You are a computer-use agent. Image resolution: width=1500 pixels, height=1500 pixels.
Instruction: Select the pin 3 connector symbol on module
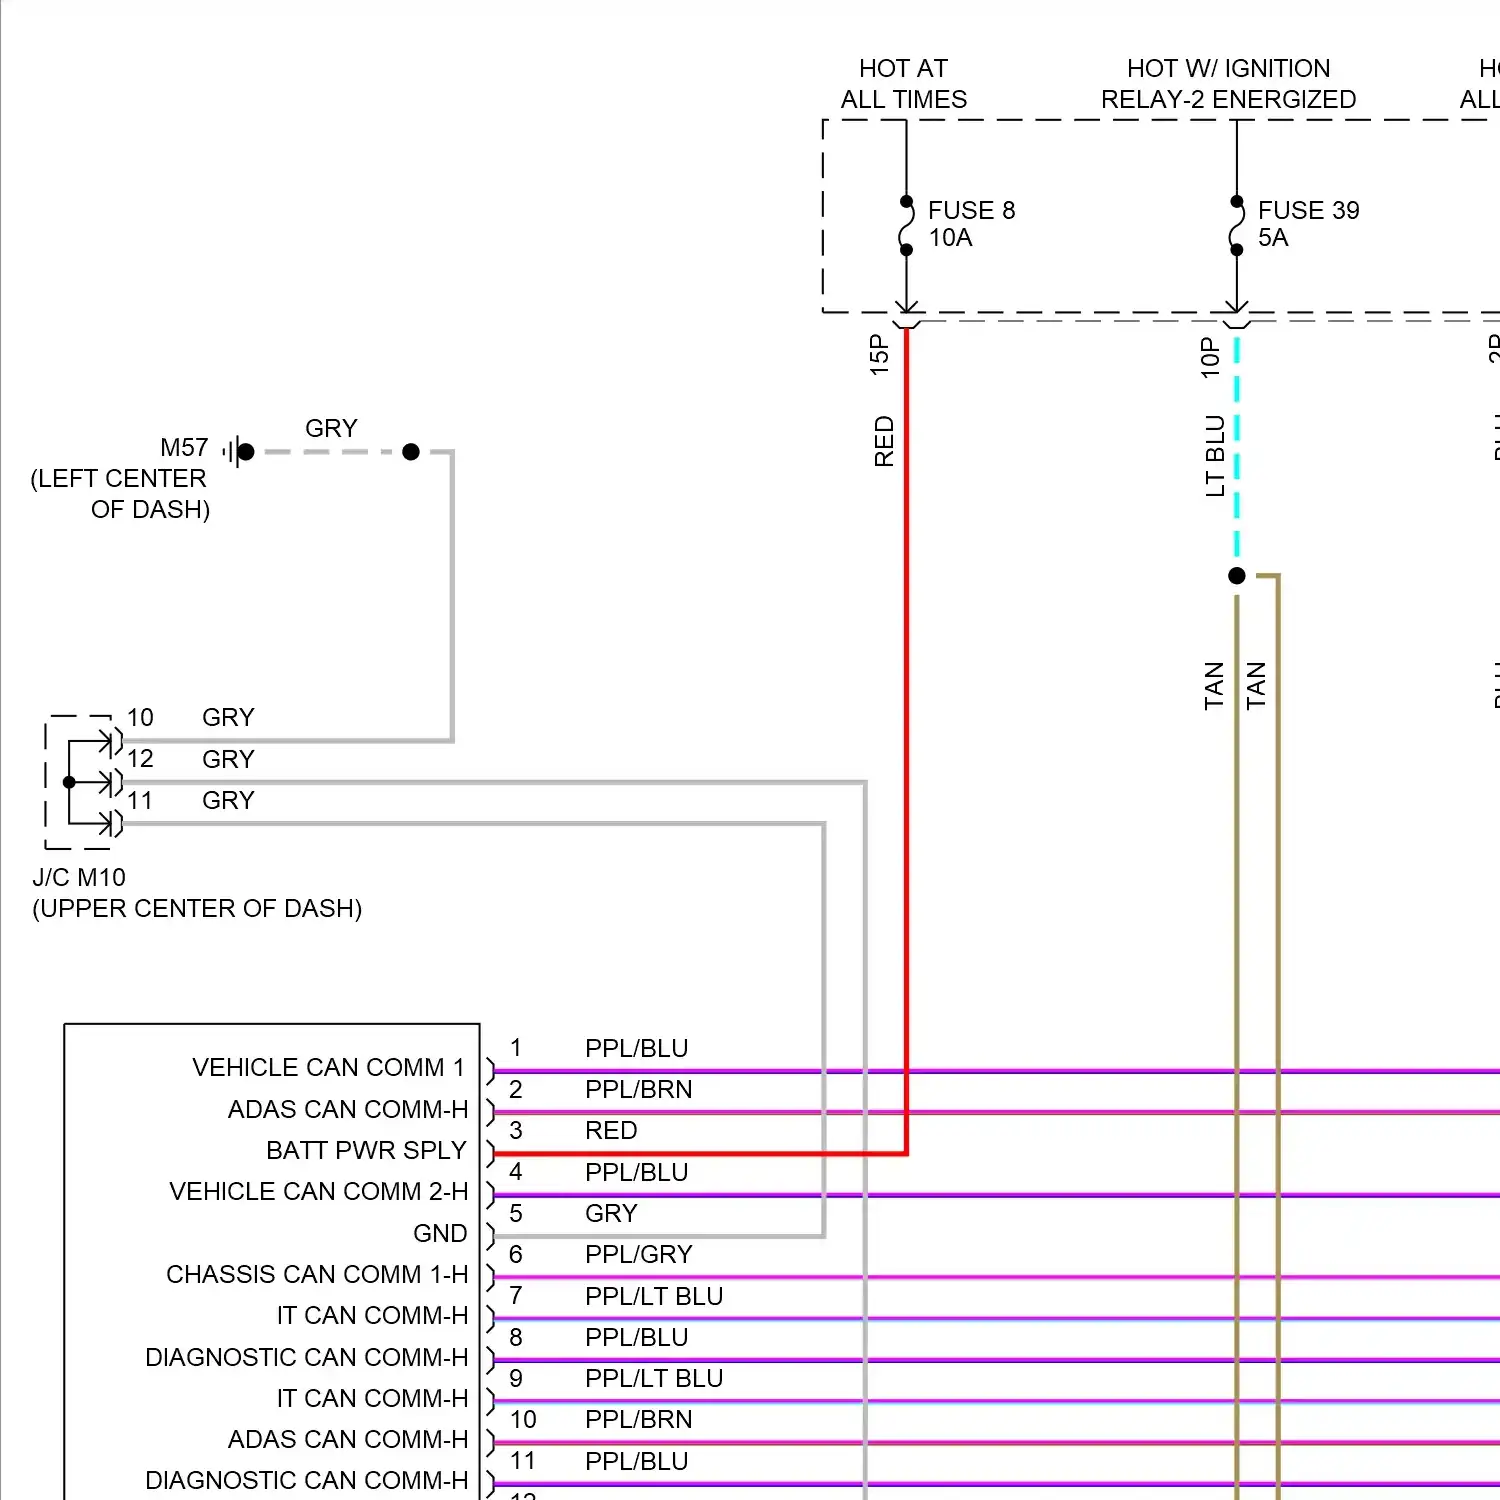point(489,1151)
